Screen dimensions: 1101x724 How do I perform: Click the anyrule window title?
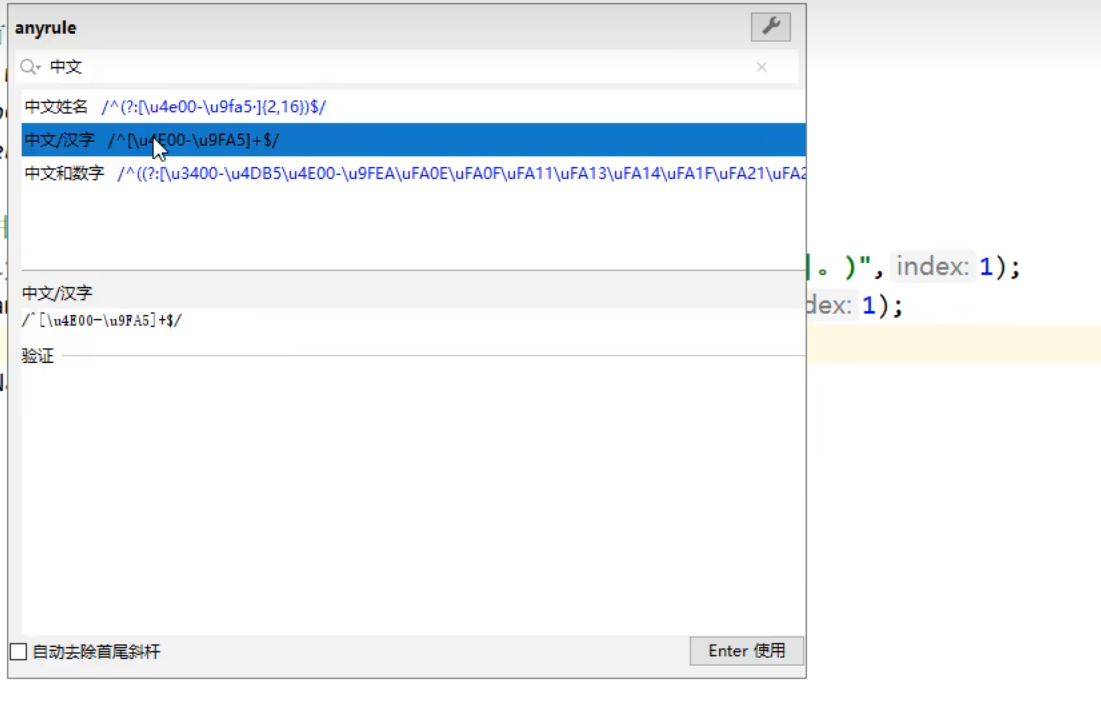pyautogui.click(x=46, y=28)
